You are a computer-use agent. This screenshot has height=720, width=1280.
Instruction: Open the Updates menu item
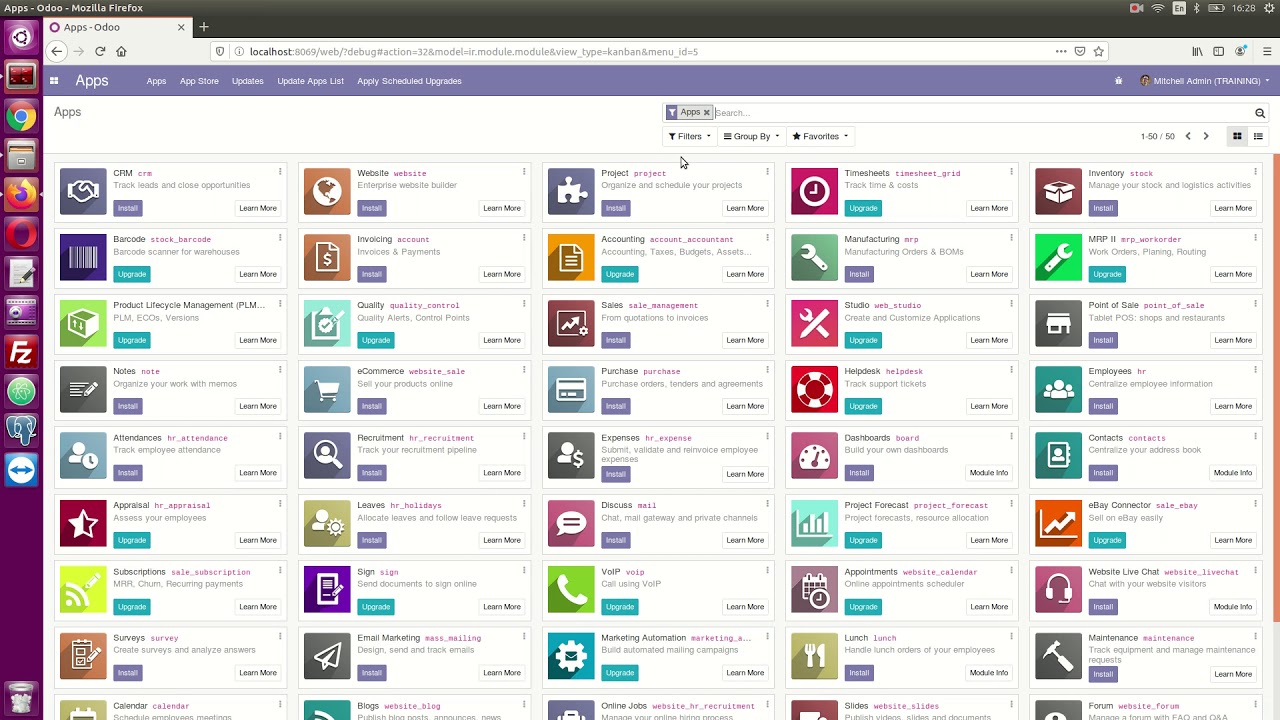click(x=248, y=81)
